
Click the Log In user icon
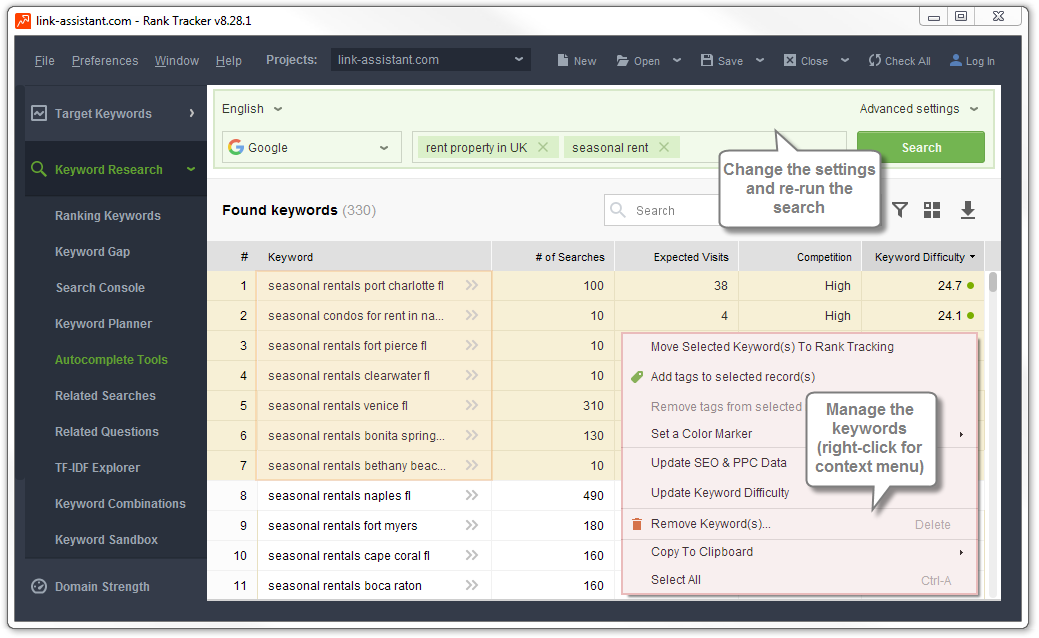[x=956, y=60]
